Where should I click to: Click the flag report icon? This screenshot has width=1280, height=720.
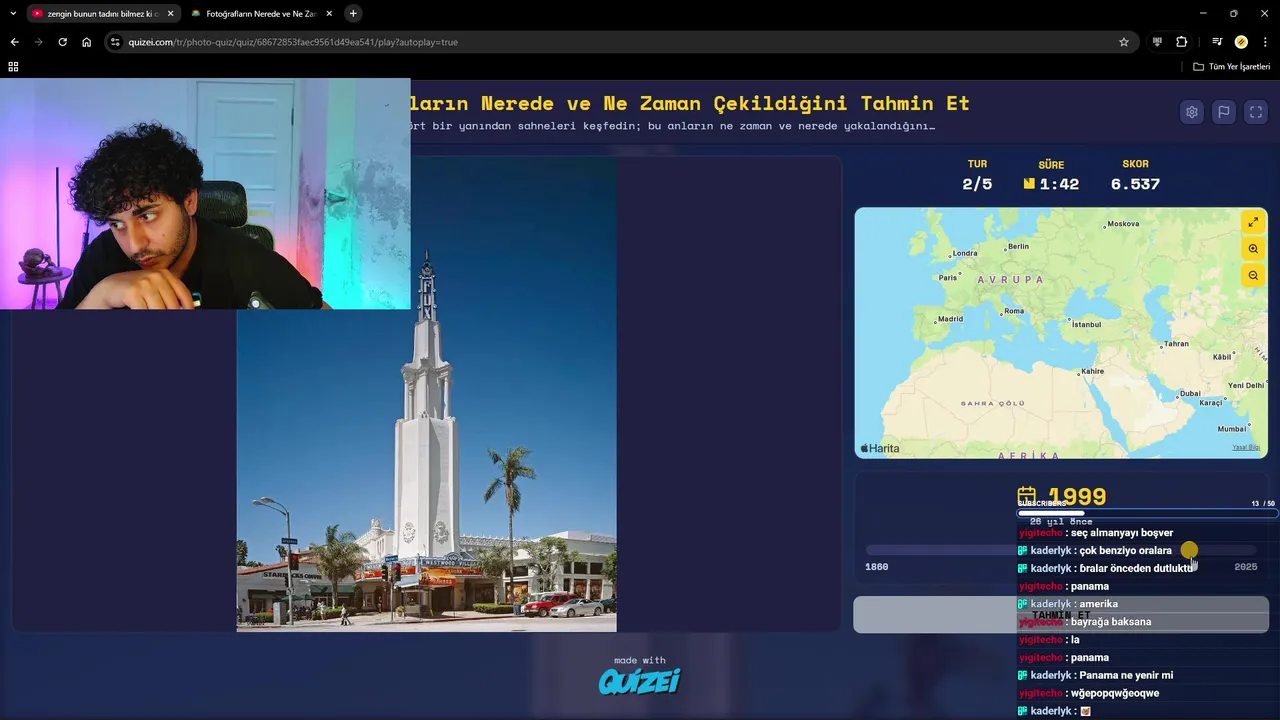coord(1223,112)
